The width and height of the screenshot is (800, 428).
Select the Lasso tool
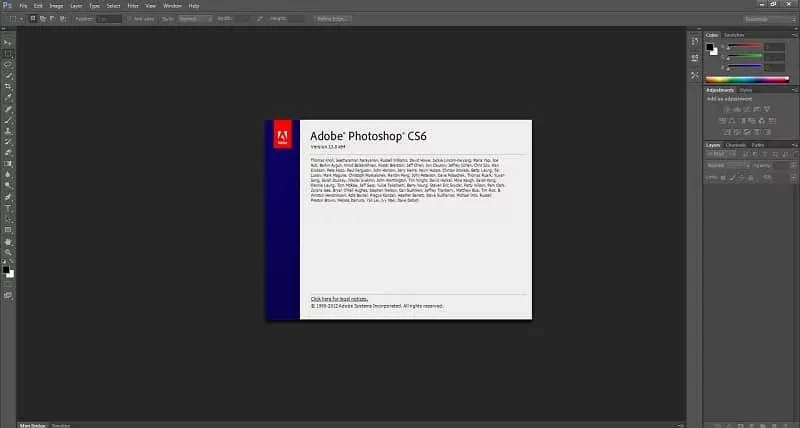(x=8, y=64)
